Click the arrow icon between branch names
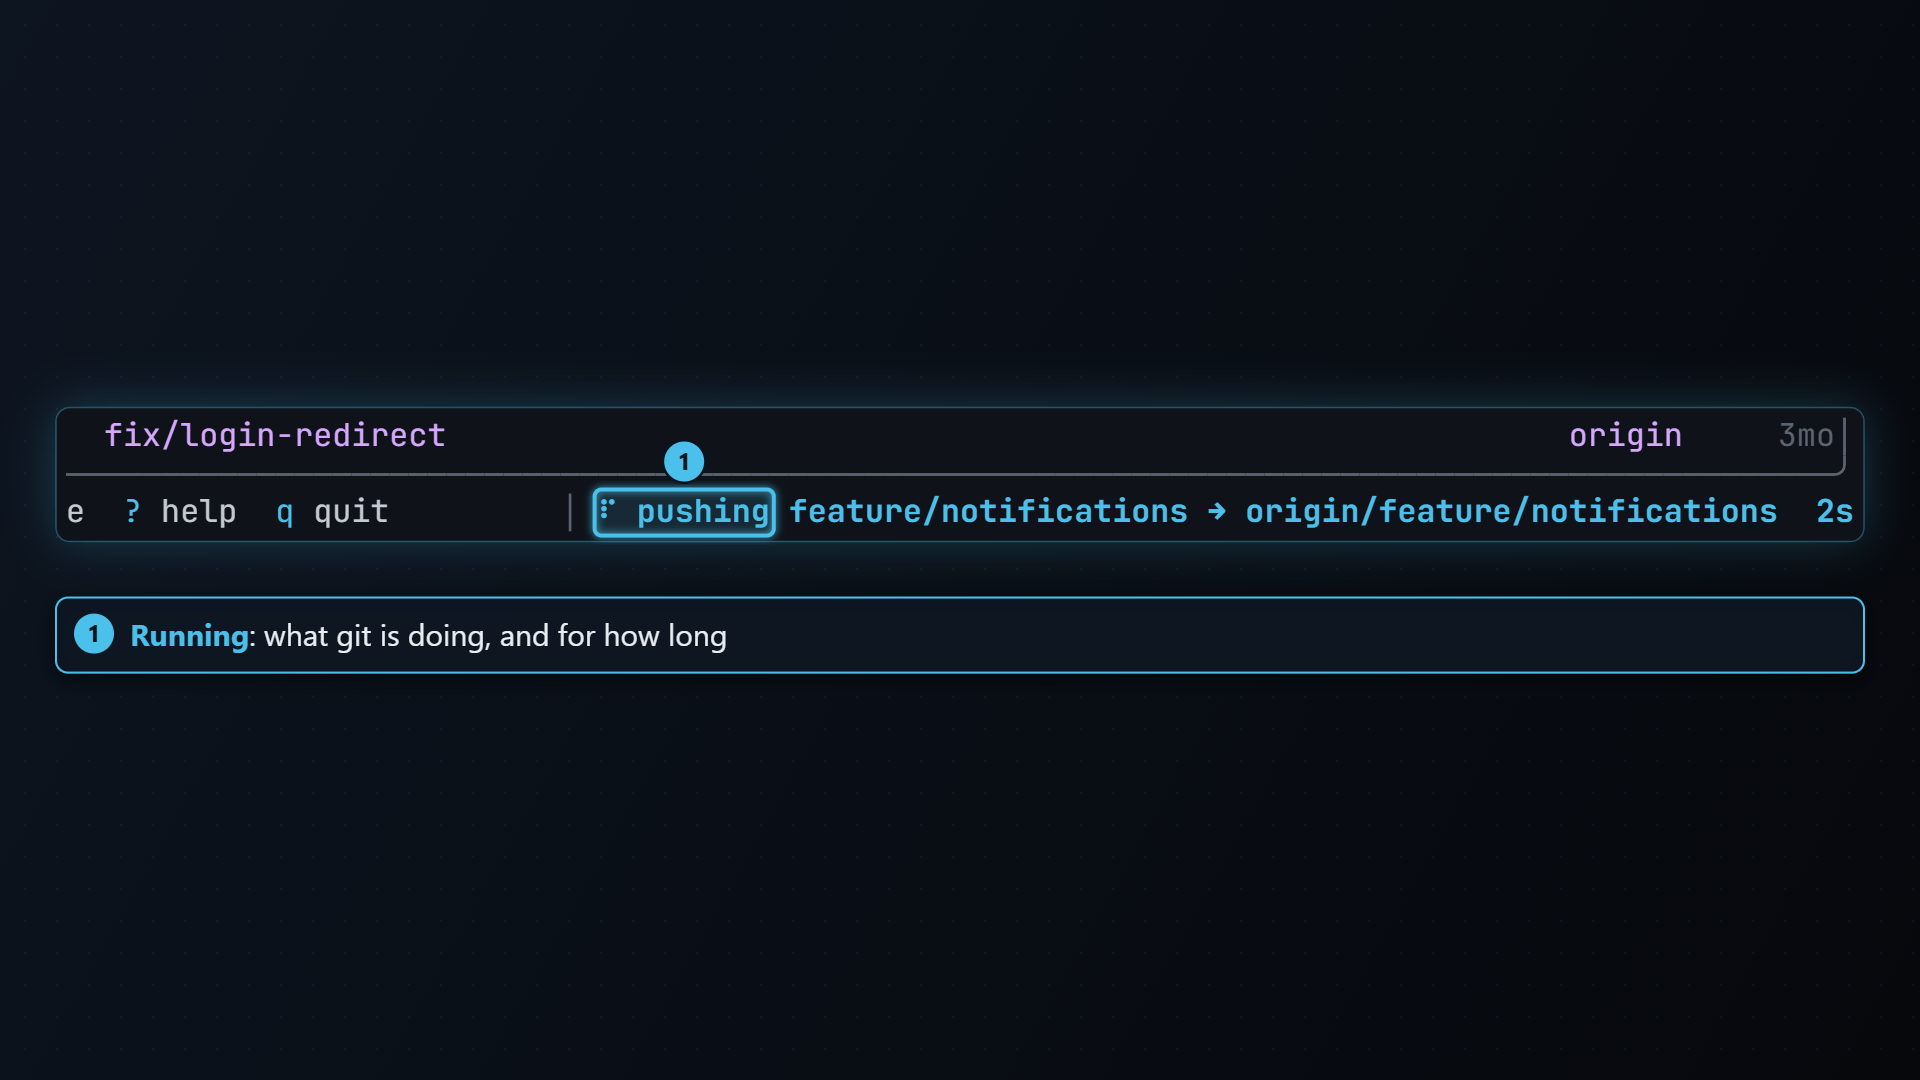The width and height of the screenshot is (1920, 1080). coord(1217,512)
